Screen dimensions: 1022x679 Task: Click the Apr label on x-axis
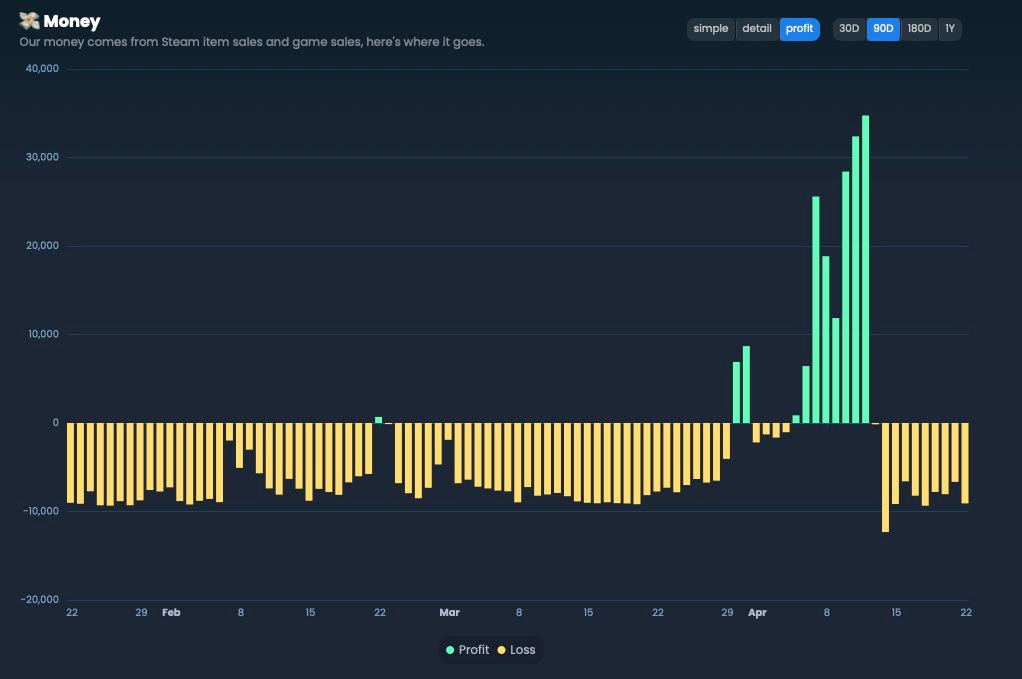coord(757,612)
